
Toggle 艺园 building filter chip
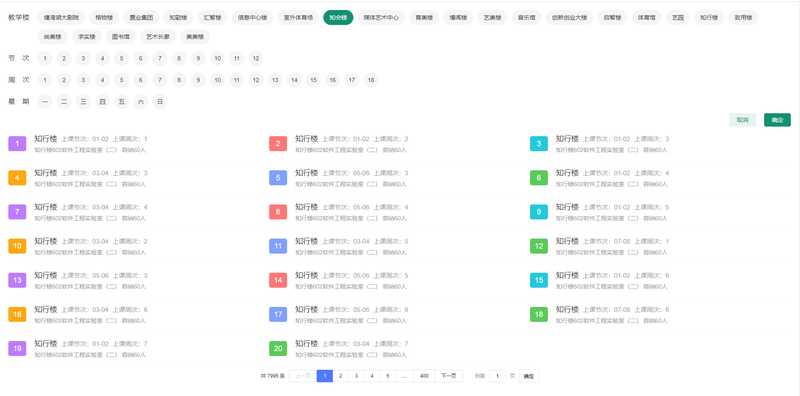[x=678, y=18]
